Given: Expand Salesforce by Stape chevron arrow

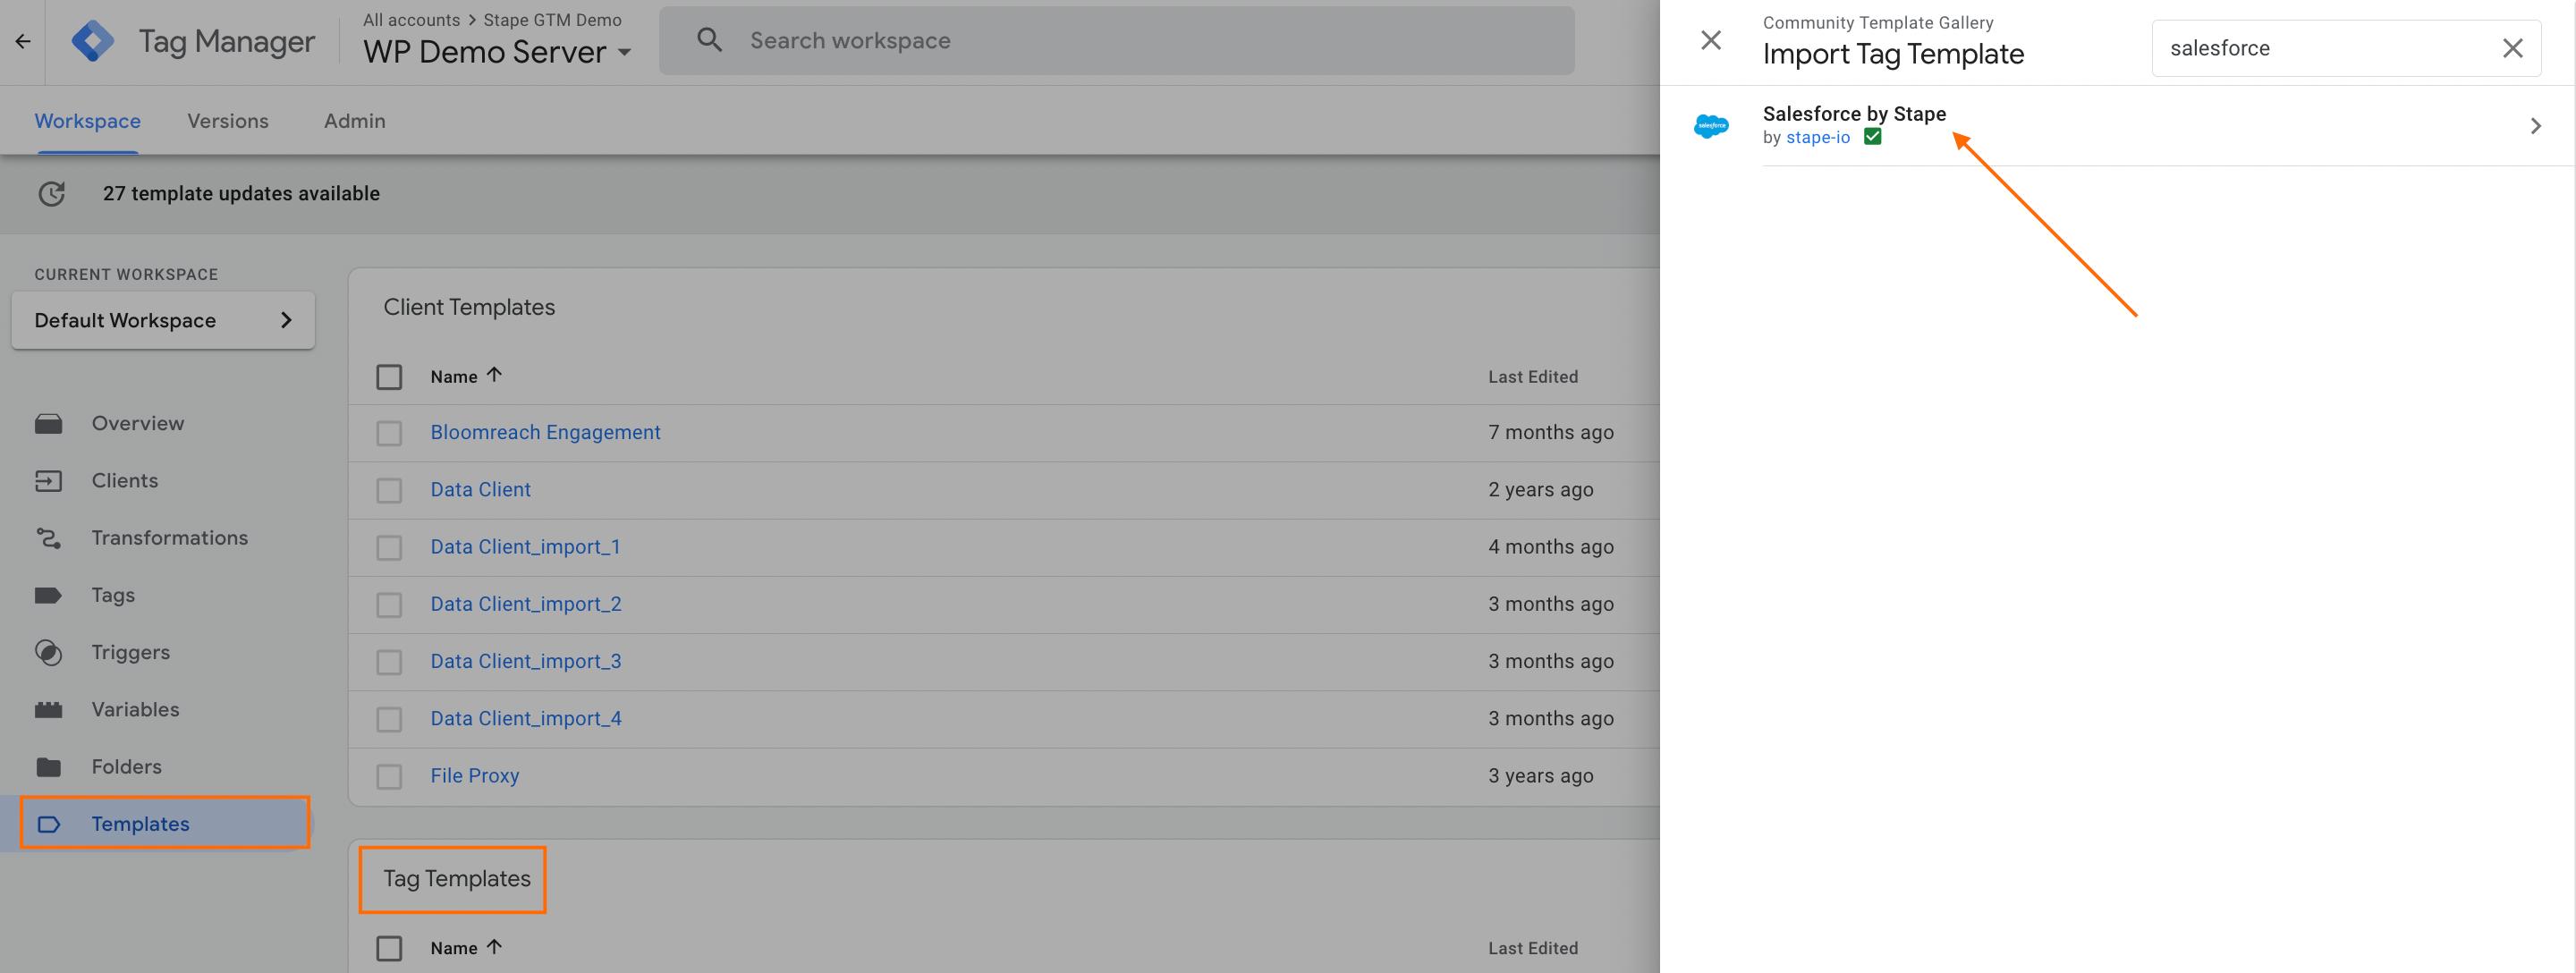Looking at the screenshot, I should click(x=2535, y=126).
